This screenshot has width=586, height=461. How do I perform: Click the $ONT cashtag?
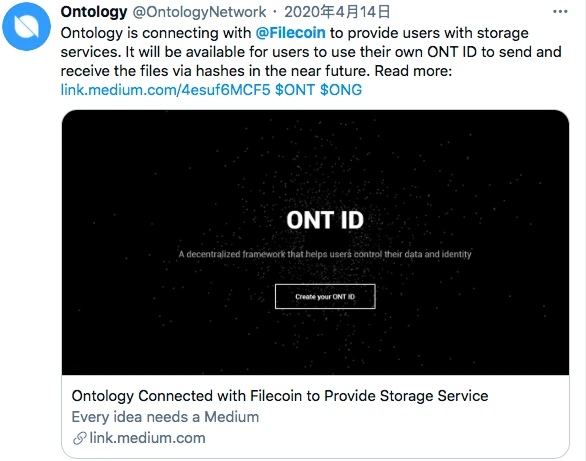pyautogui.click(x=295, y=90)
